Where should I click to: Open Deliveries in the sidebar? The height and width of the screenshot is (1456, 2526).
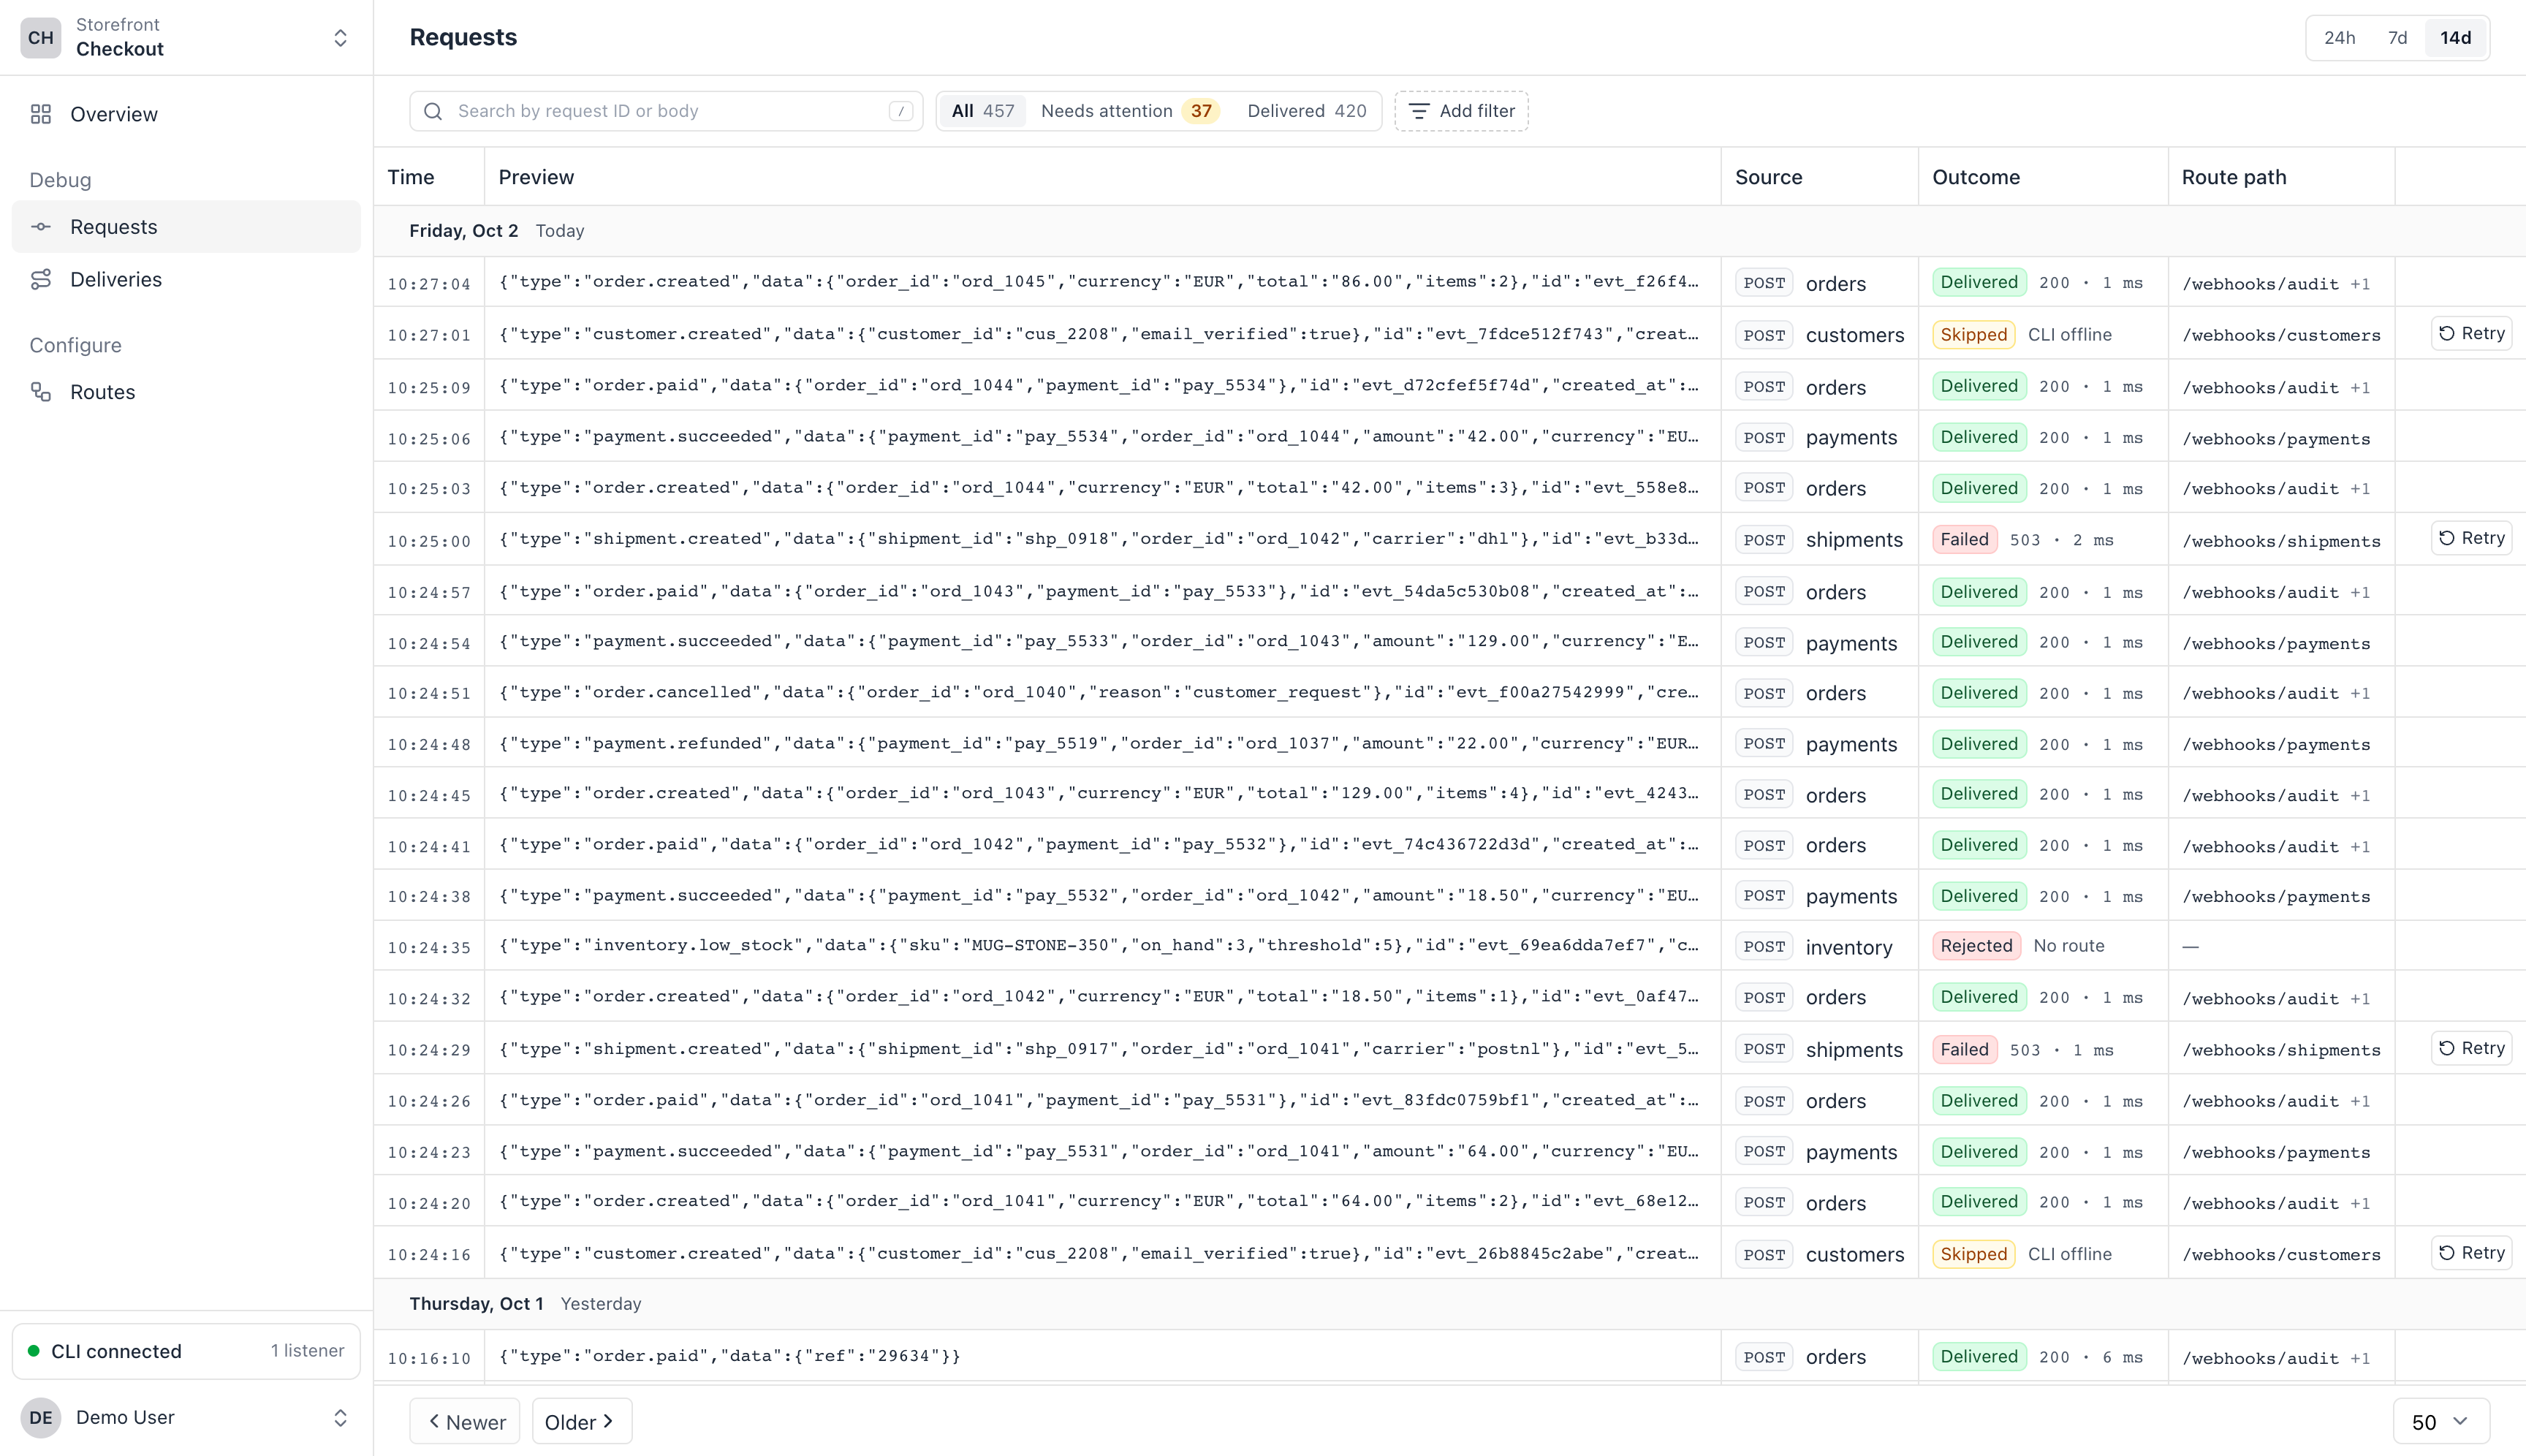[186, 280]
